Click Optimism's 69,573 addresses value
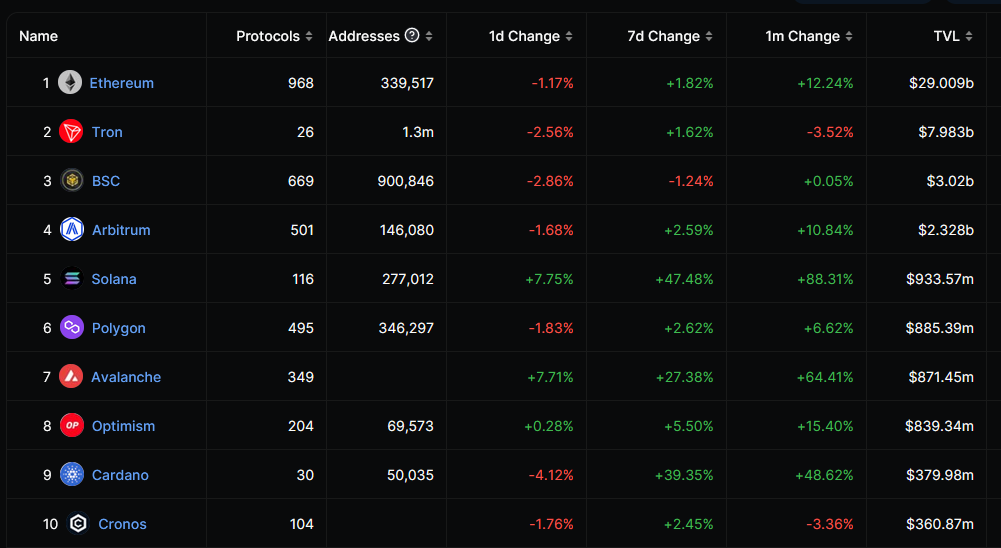This screenshot has width=1001, height=548. [x=410, y=426]
